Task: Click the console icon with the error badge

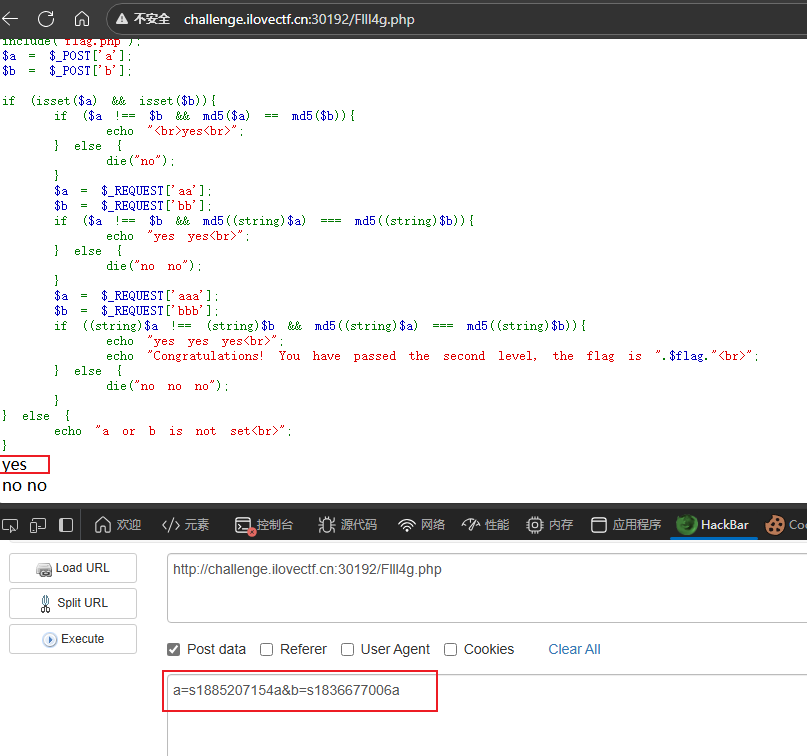Action: coord(243,525)
